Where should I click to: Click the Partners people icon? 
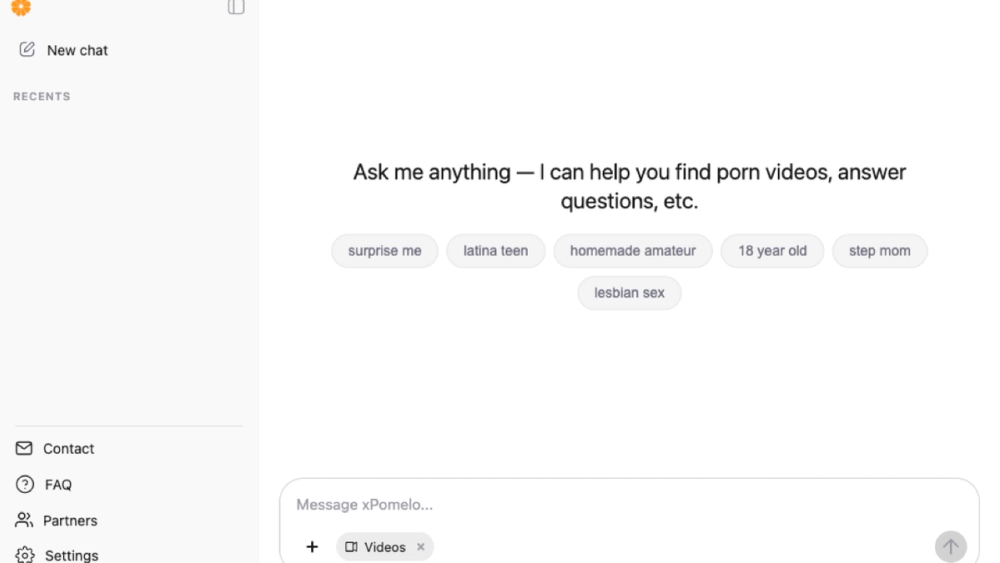(24, 520)
